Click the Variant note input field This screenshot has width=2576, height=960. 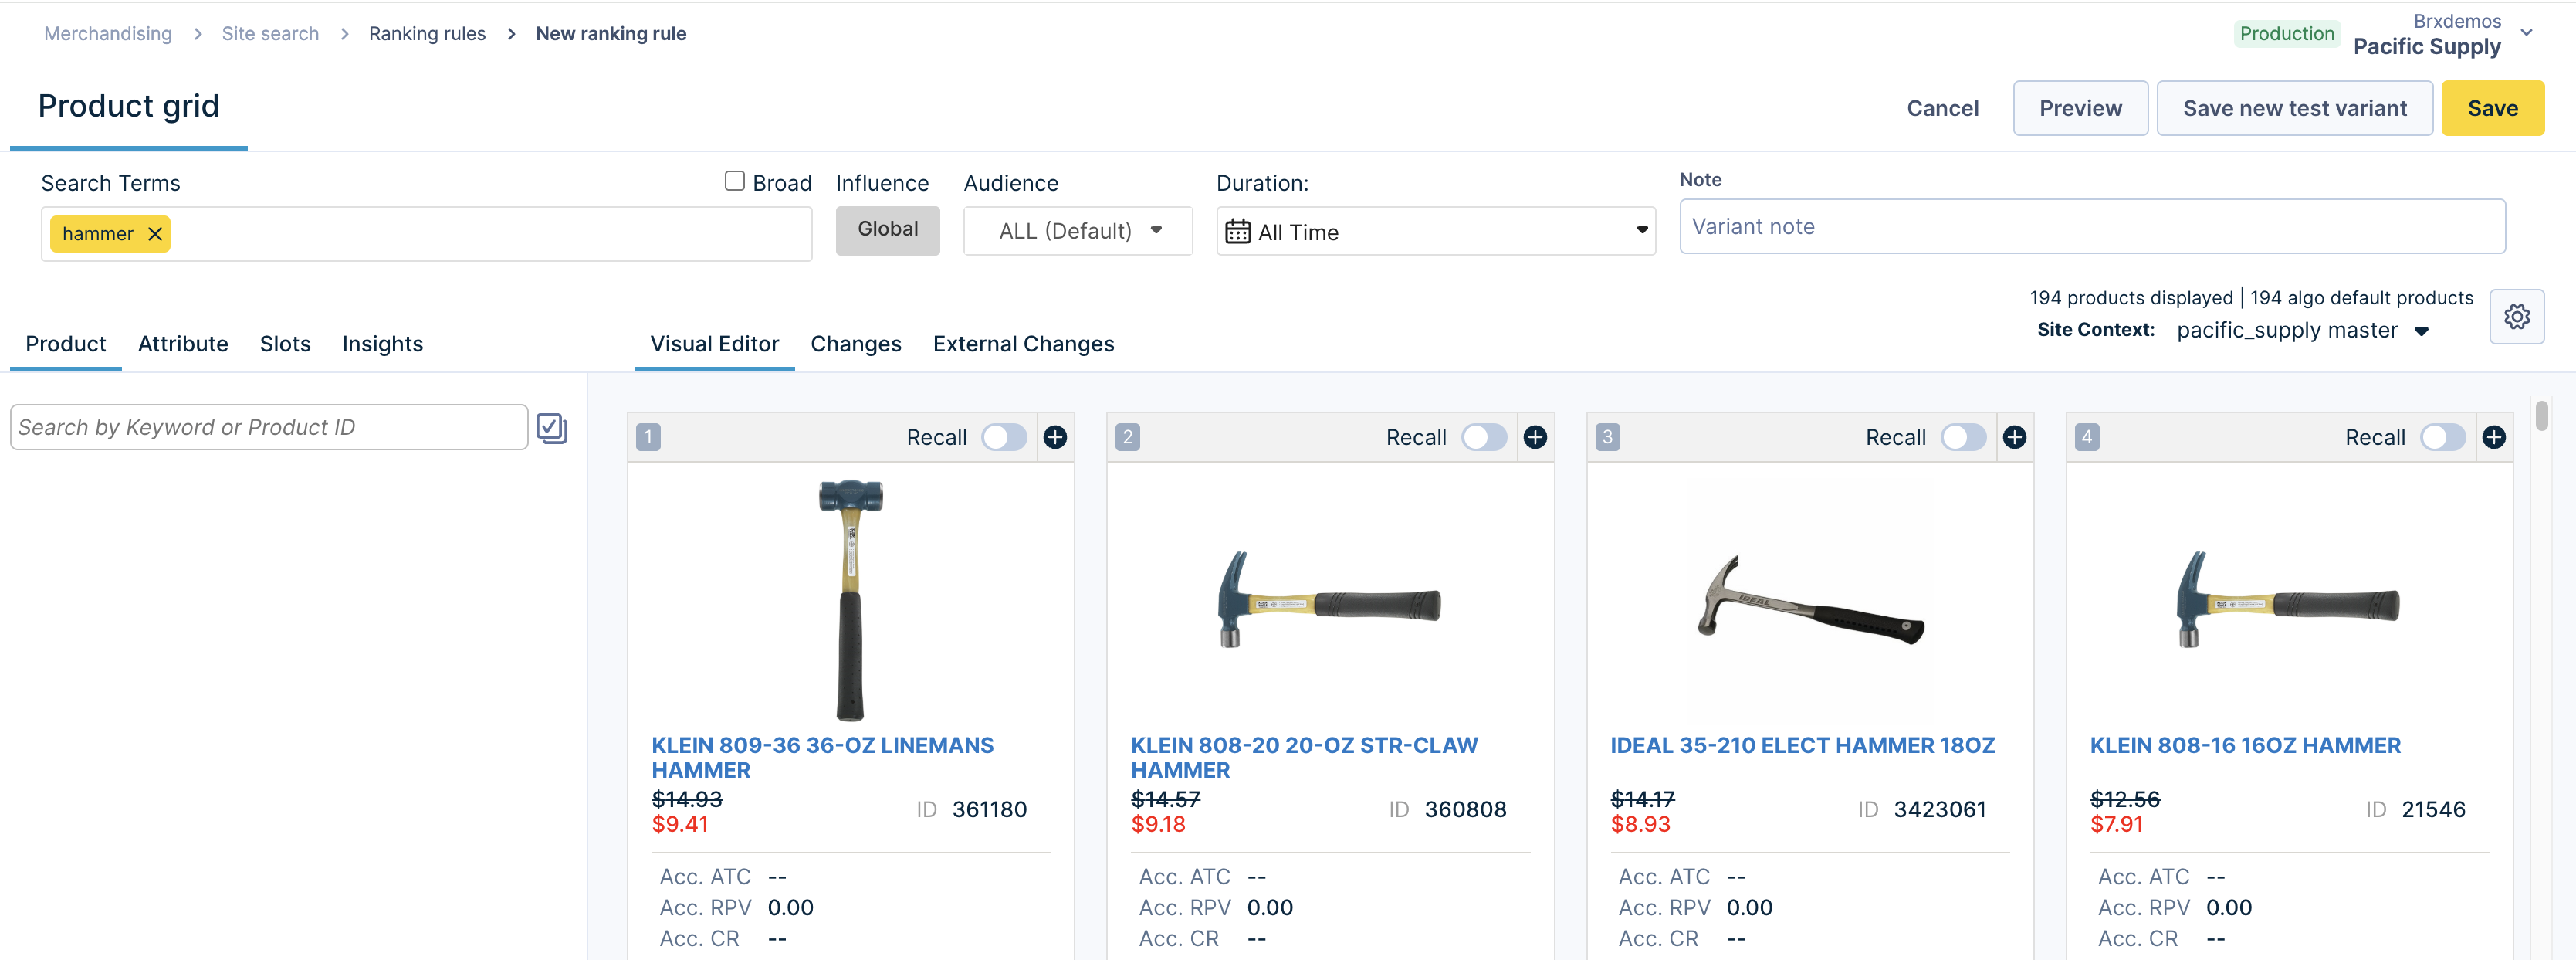[x=2091, y=227]
